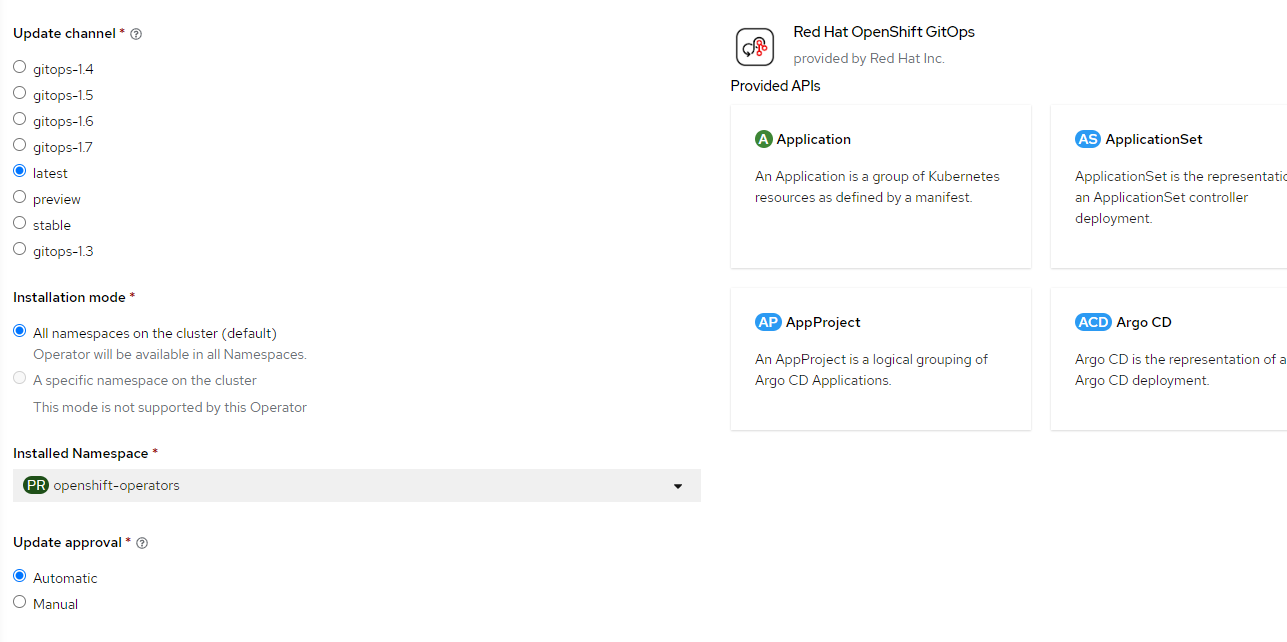Click the Provided APIs heading
1287x642 pixels.
[x=775, y=86]
